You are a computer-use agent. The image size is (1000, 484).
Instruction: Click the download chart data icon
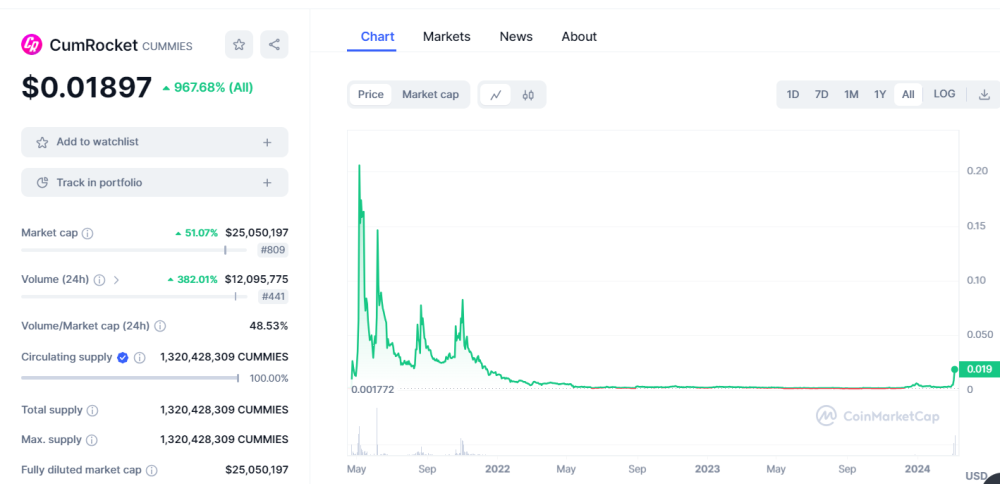click(x=984, y=95)
